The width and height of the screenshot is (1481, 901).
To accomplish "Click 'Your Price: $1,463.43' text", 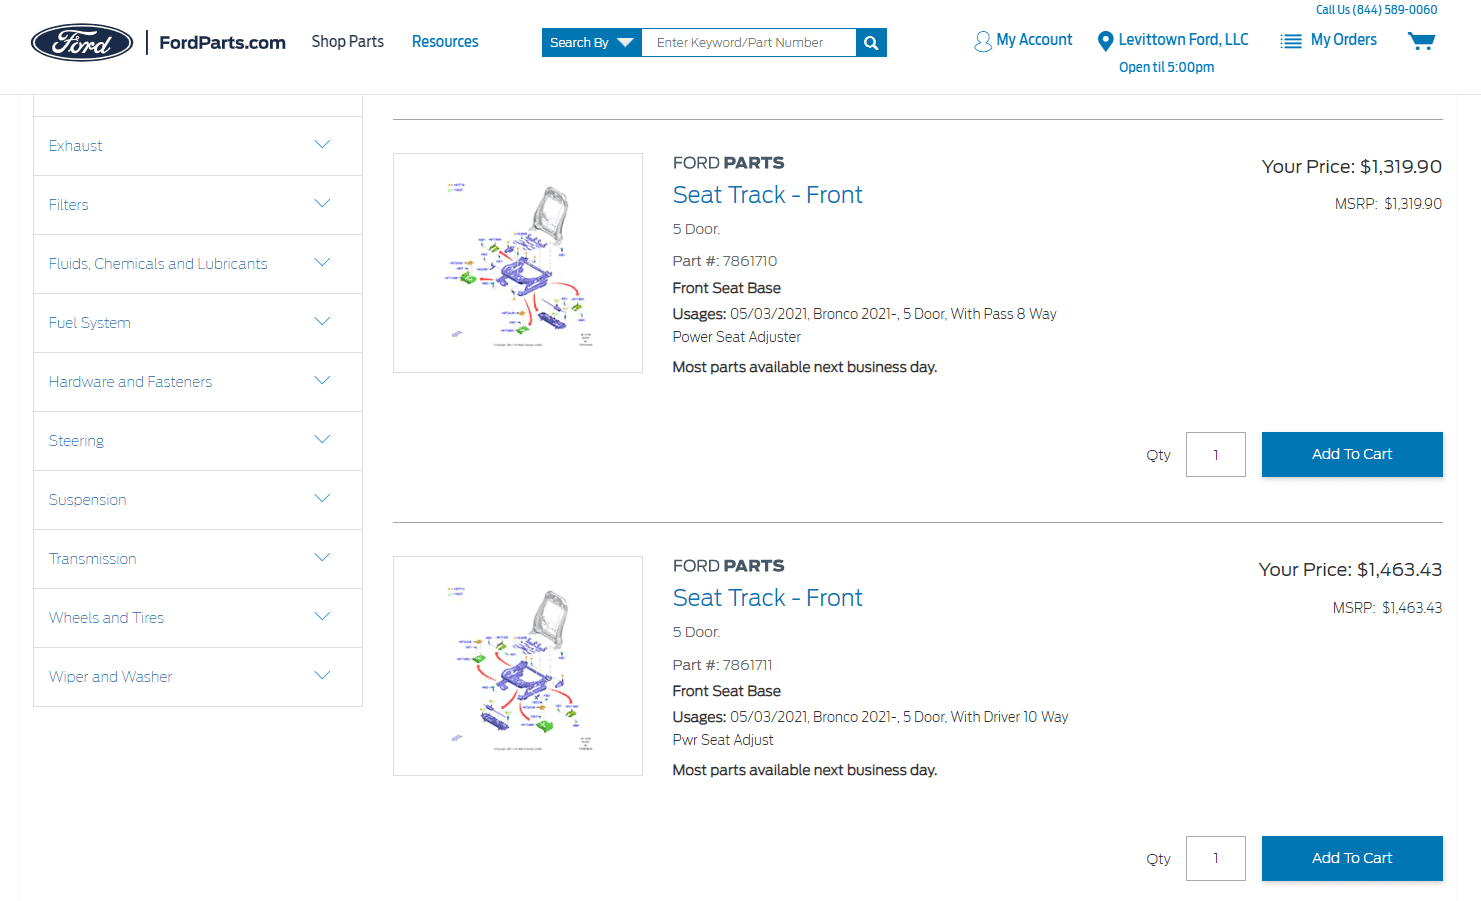I will pos(1350,570).
